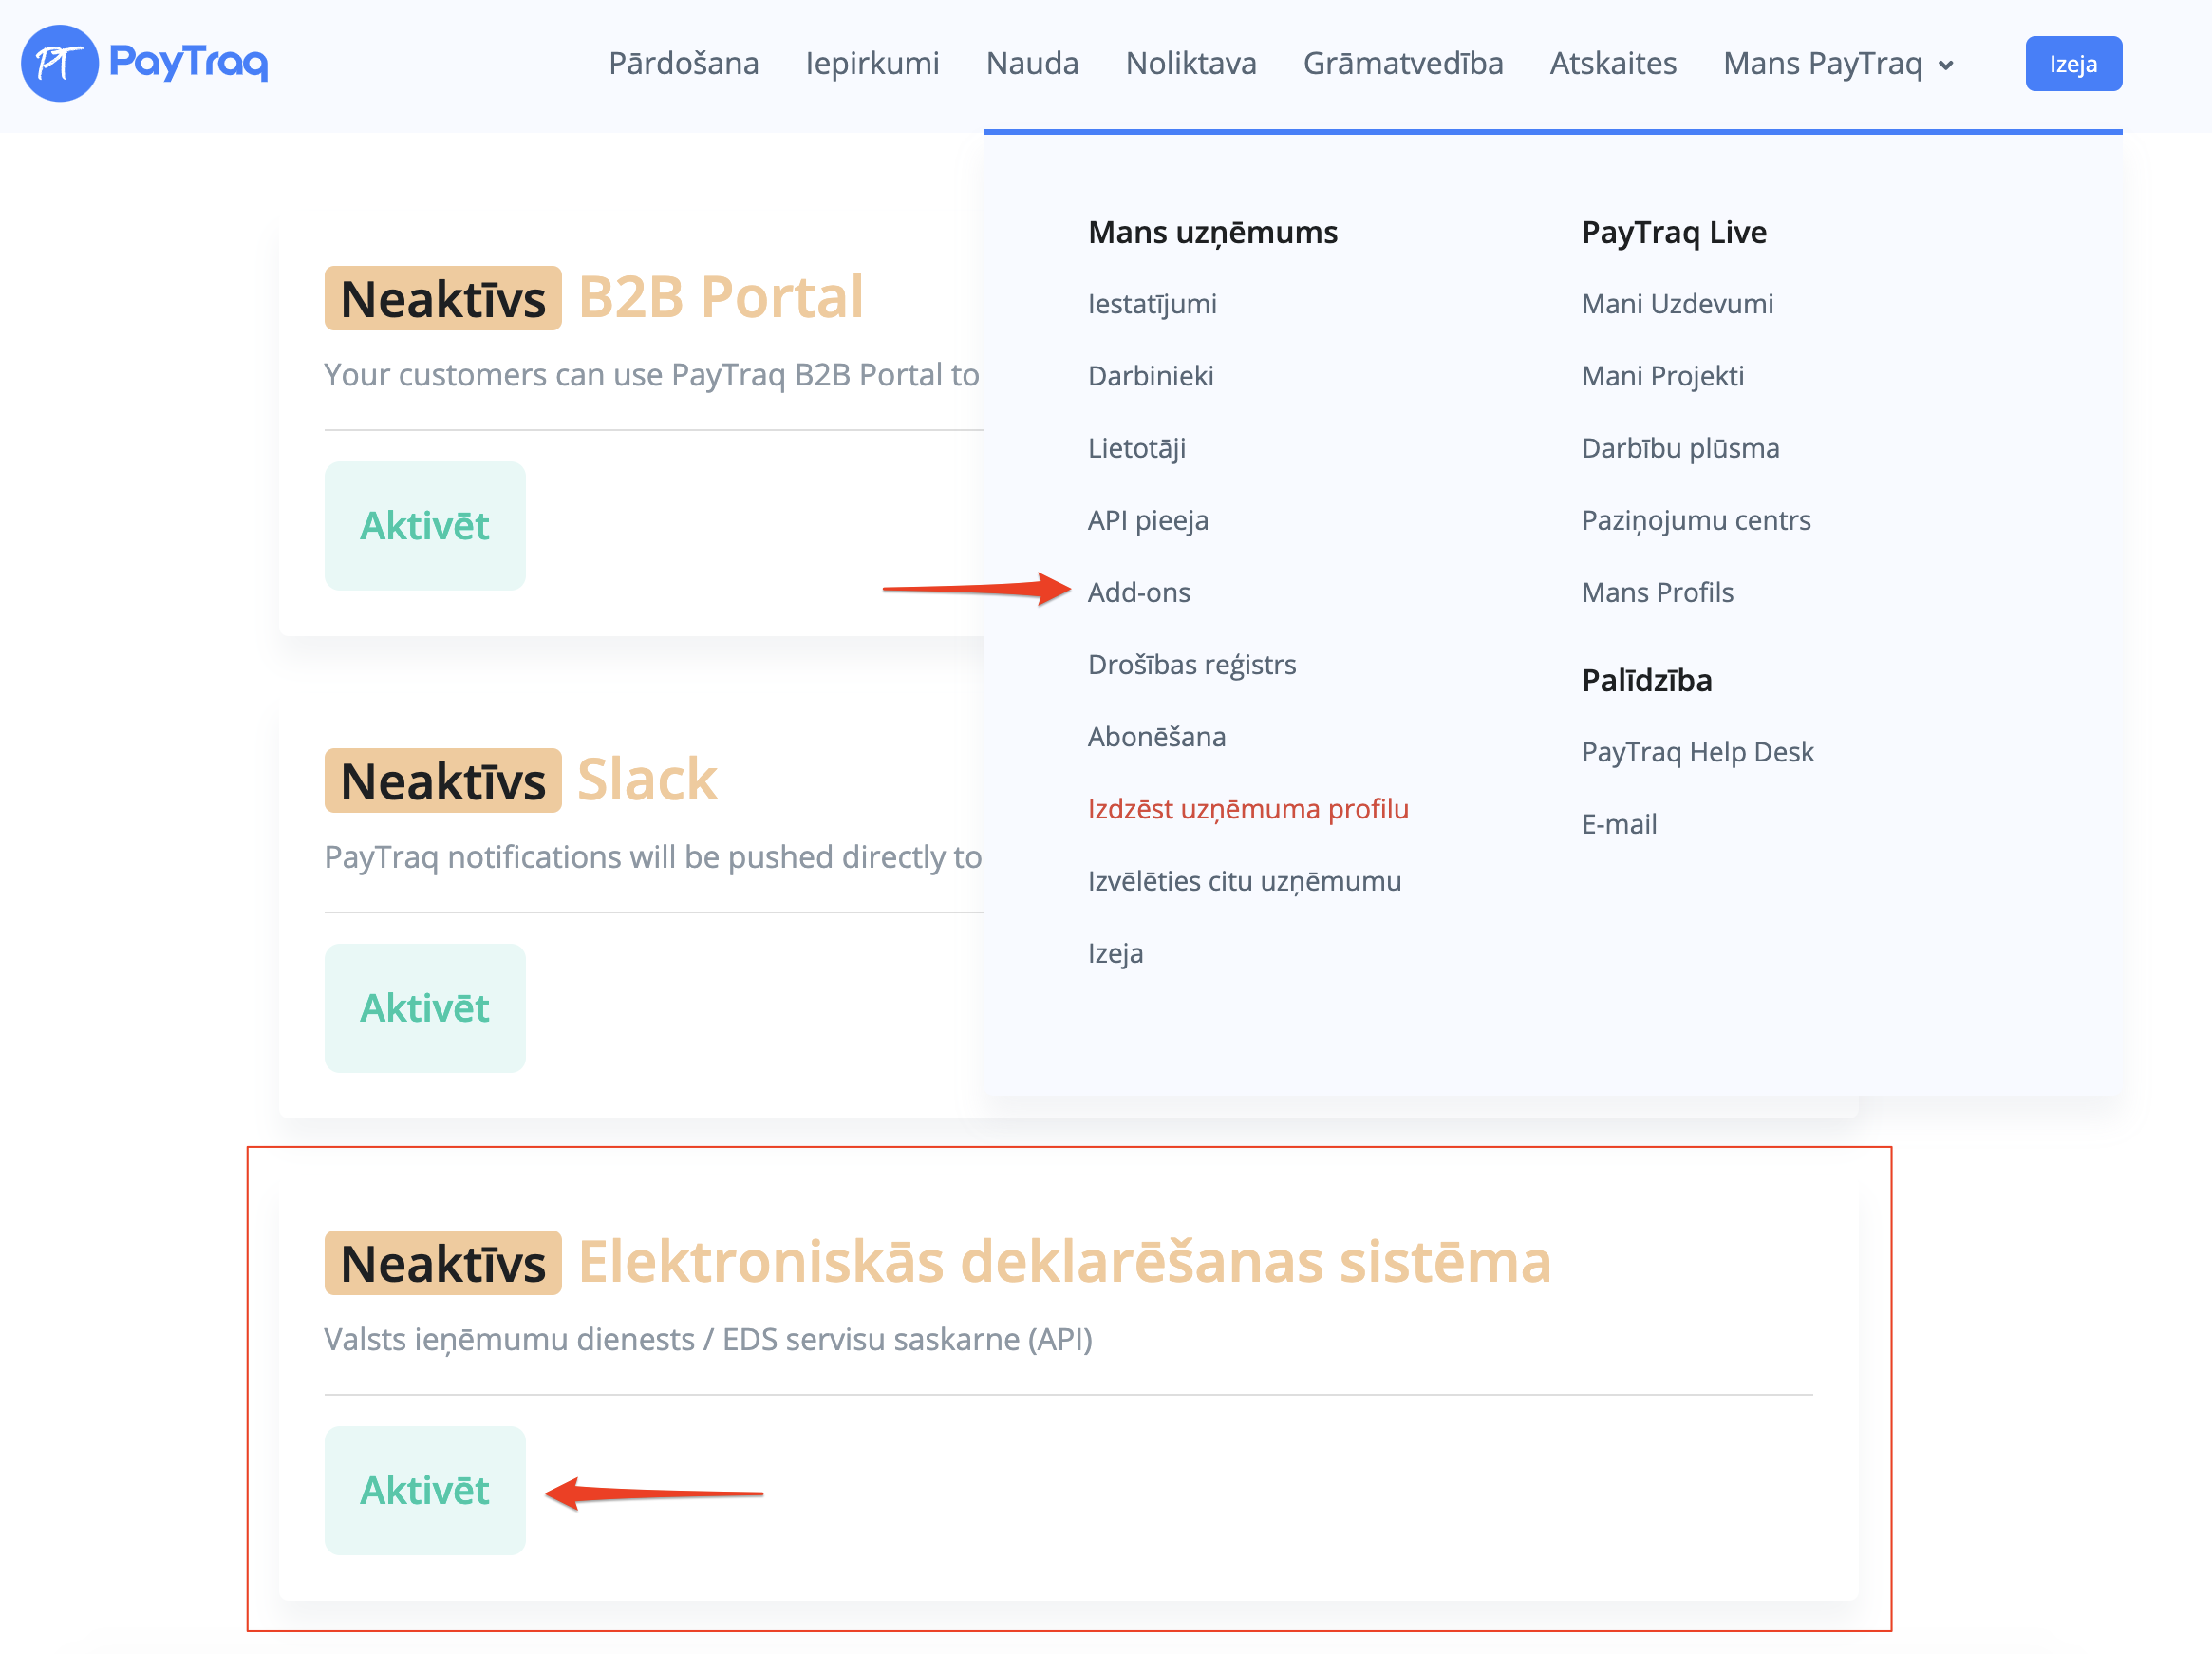The height and width of the screenshot is (1654, 2212).
Task: Select Grāmatvedība in the top navigation
Action: pos(1402,63)
